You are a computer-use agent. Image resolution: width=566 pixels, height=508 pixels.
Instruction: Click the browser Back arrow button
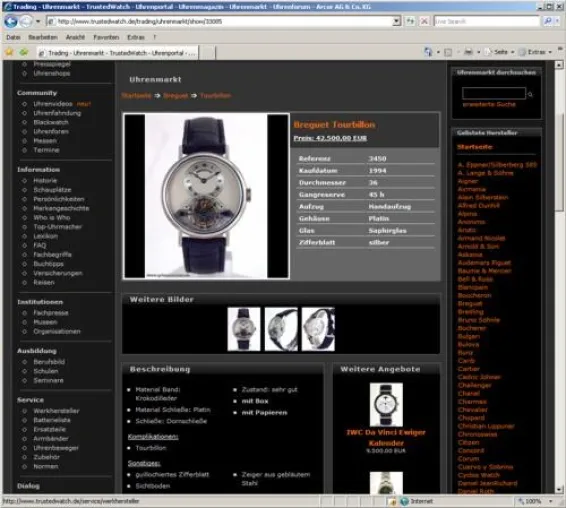(x=11, y=22)
